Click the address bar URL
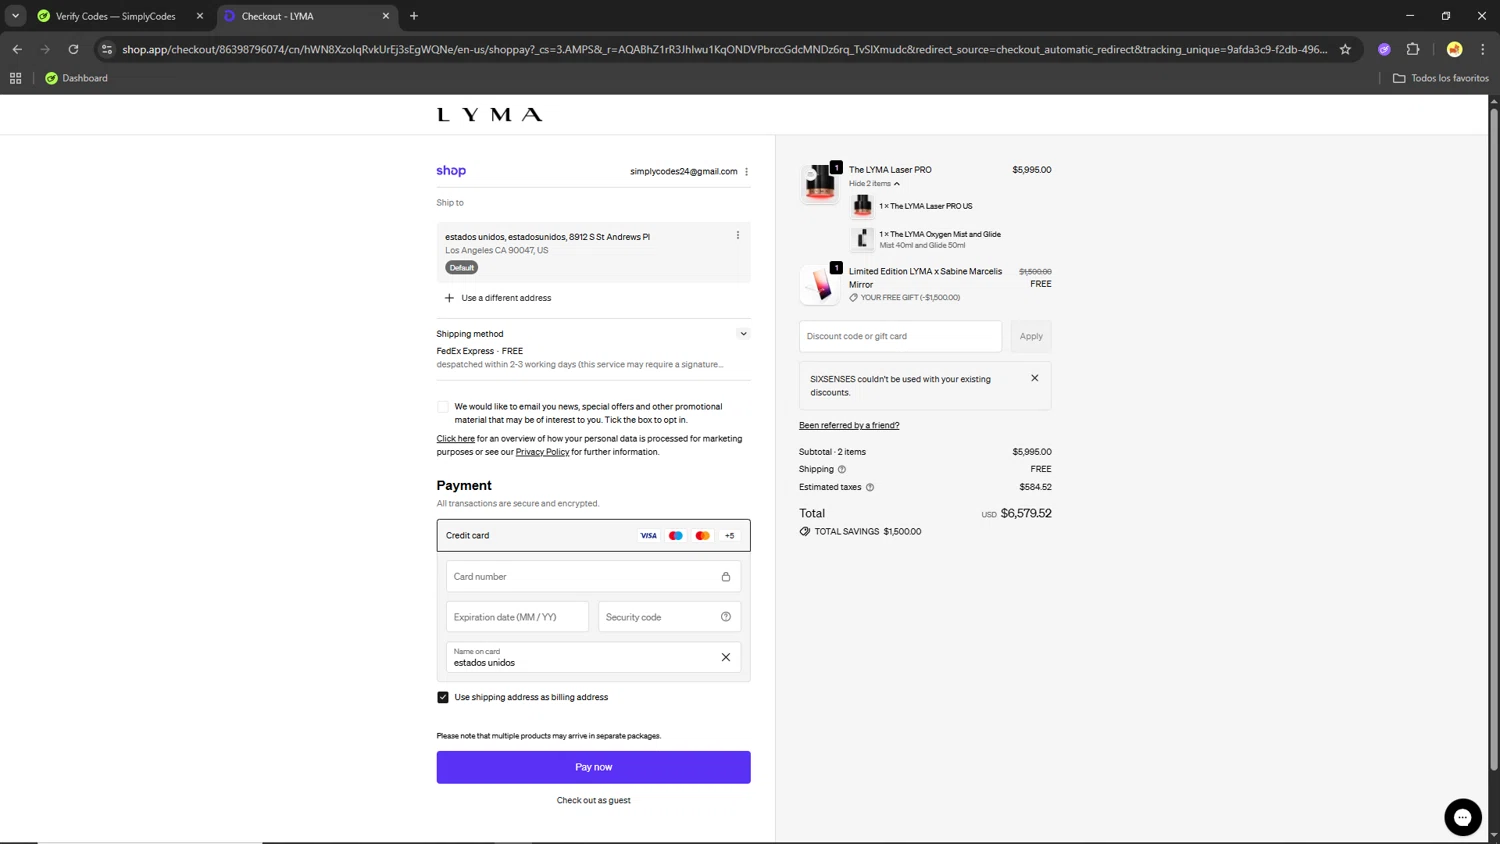The image size is (1500, 844). point(725,49)
